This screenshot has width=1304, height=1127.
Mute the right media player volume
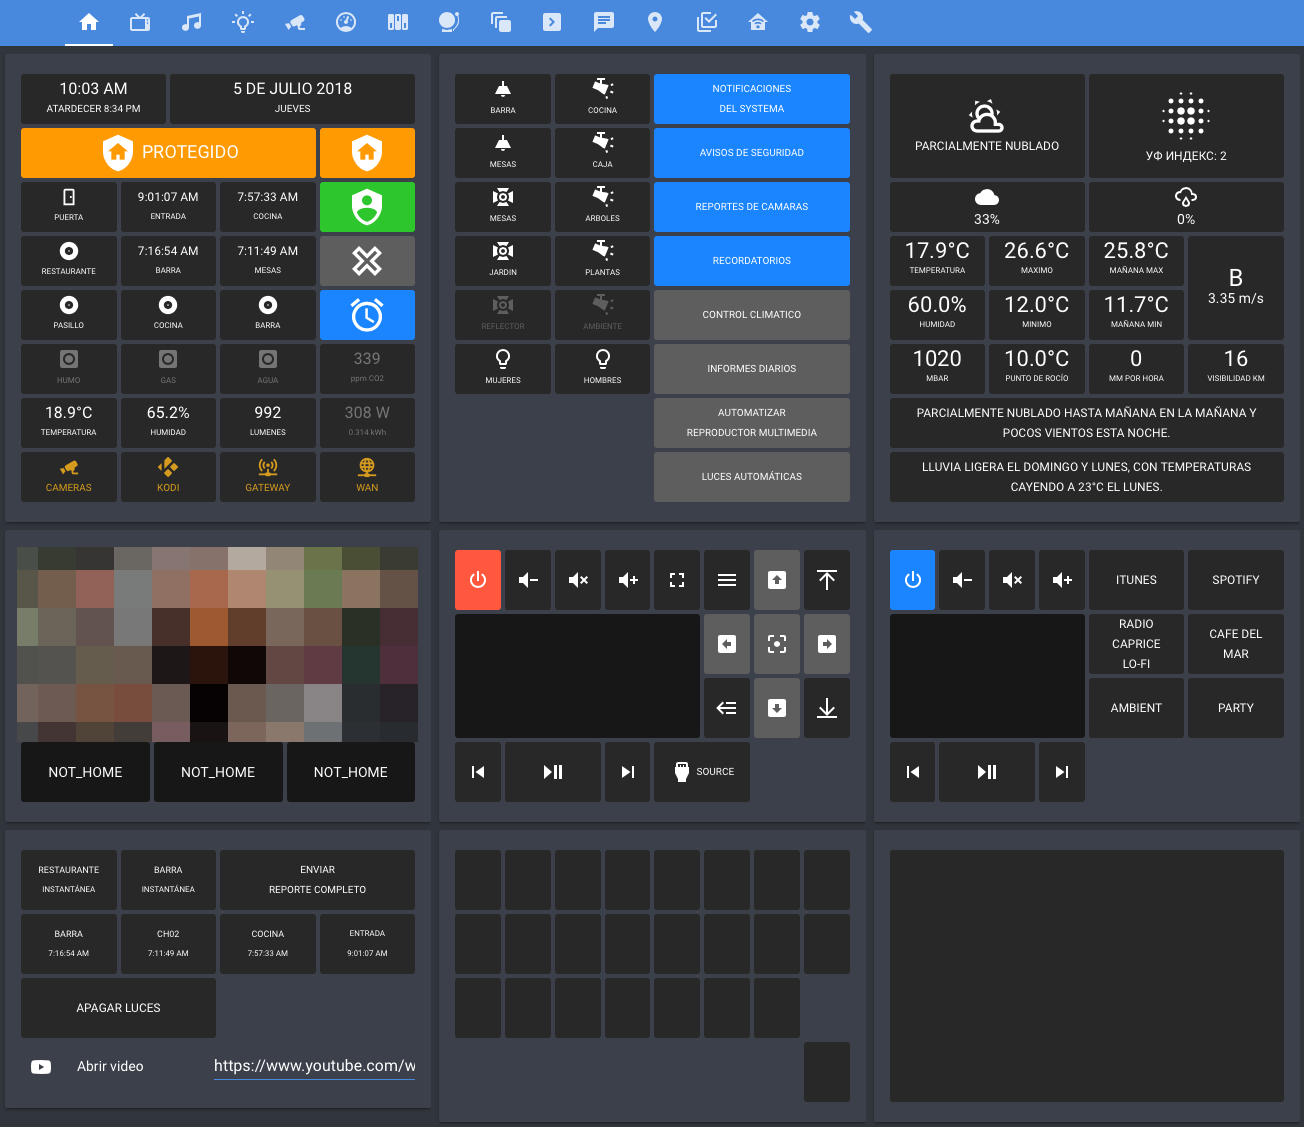(x=1011, y=579)
